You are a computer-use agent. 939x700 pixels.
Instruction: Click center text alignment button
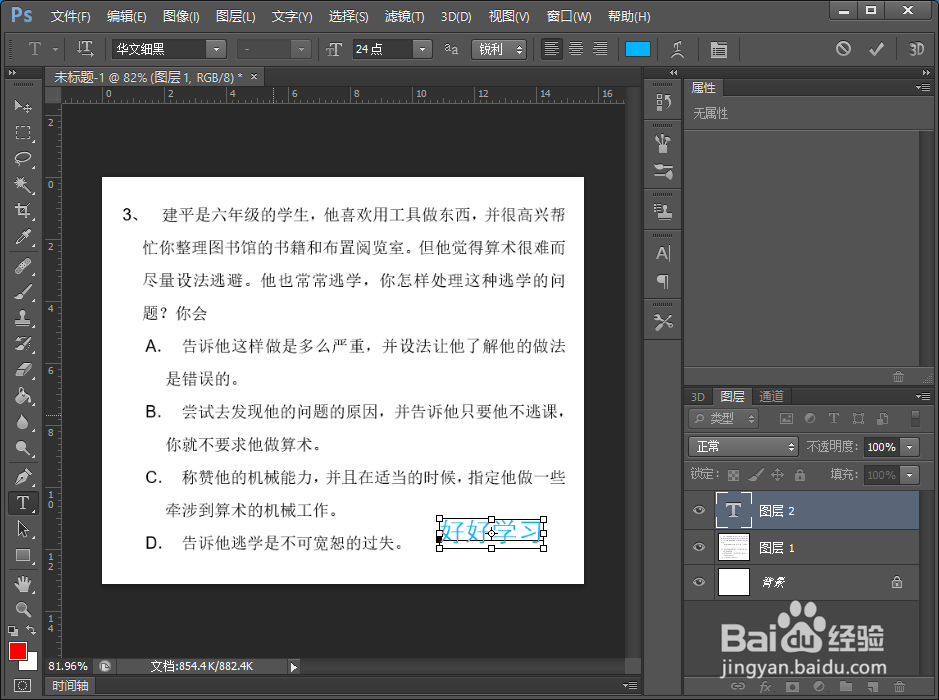tap(576, 49)
